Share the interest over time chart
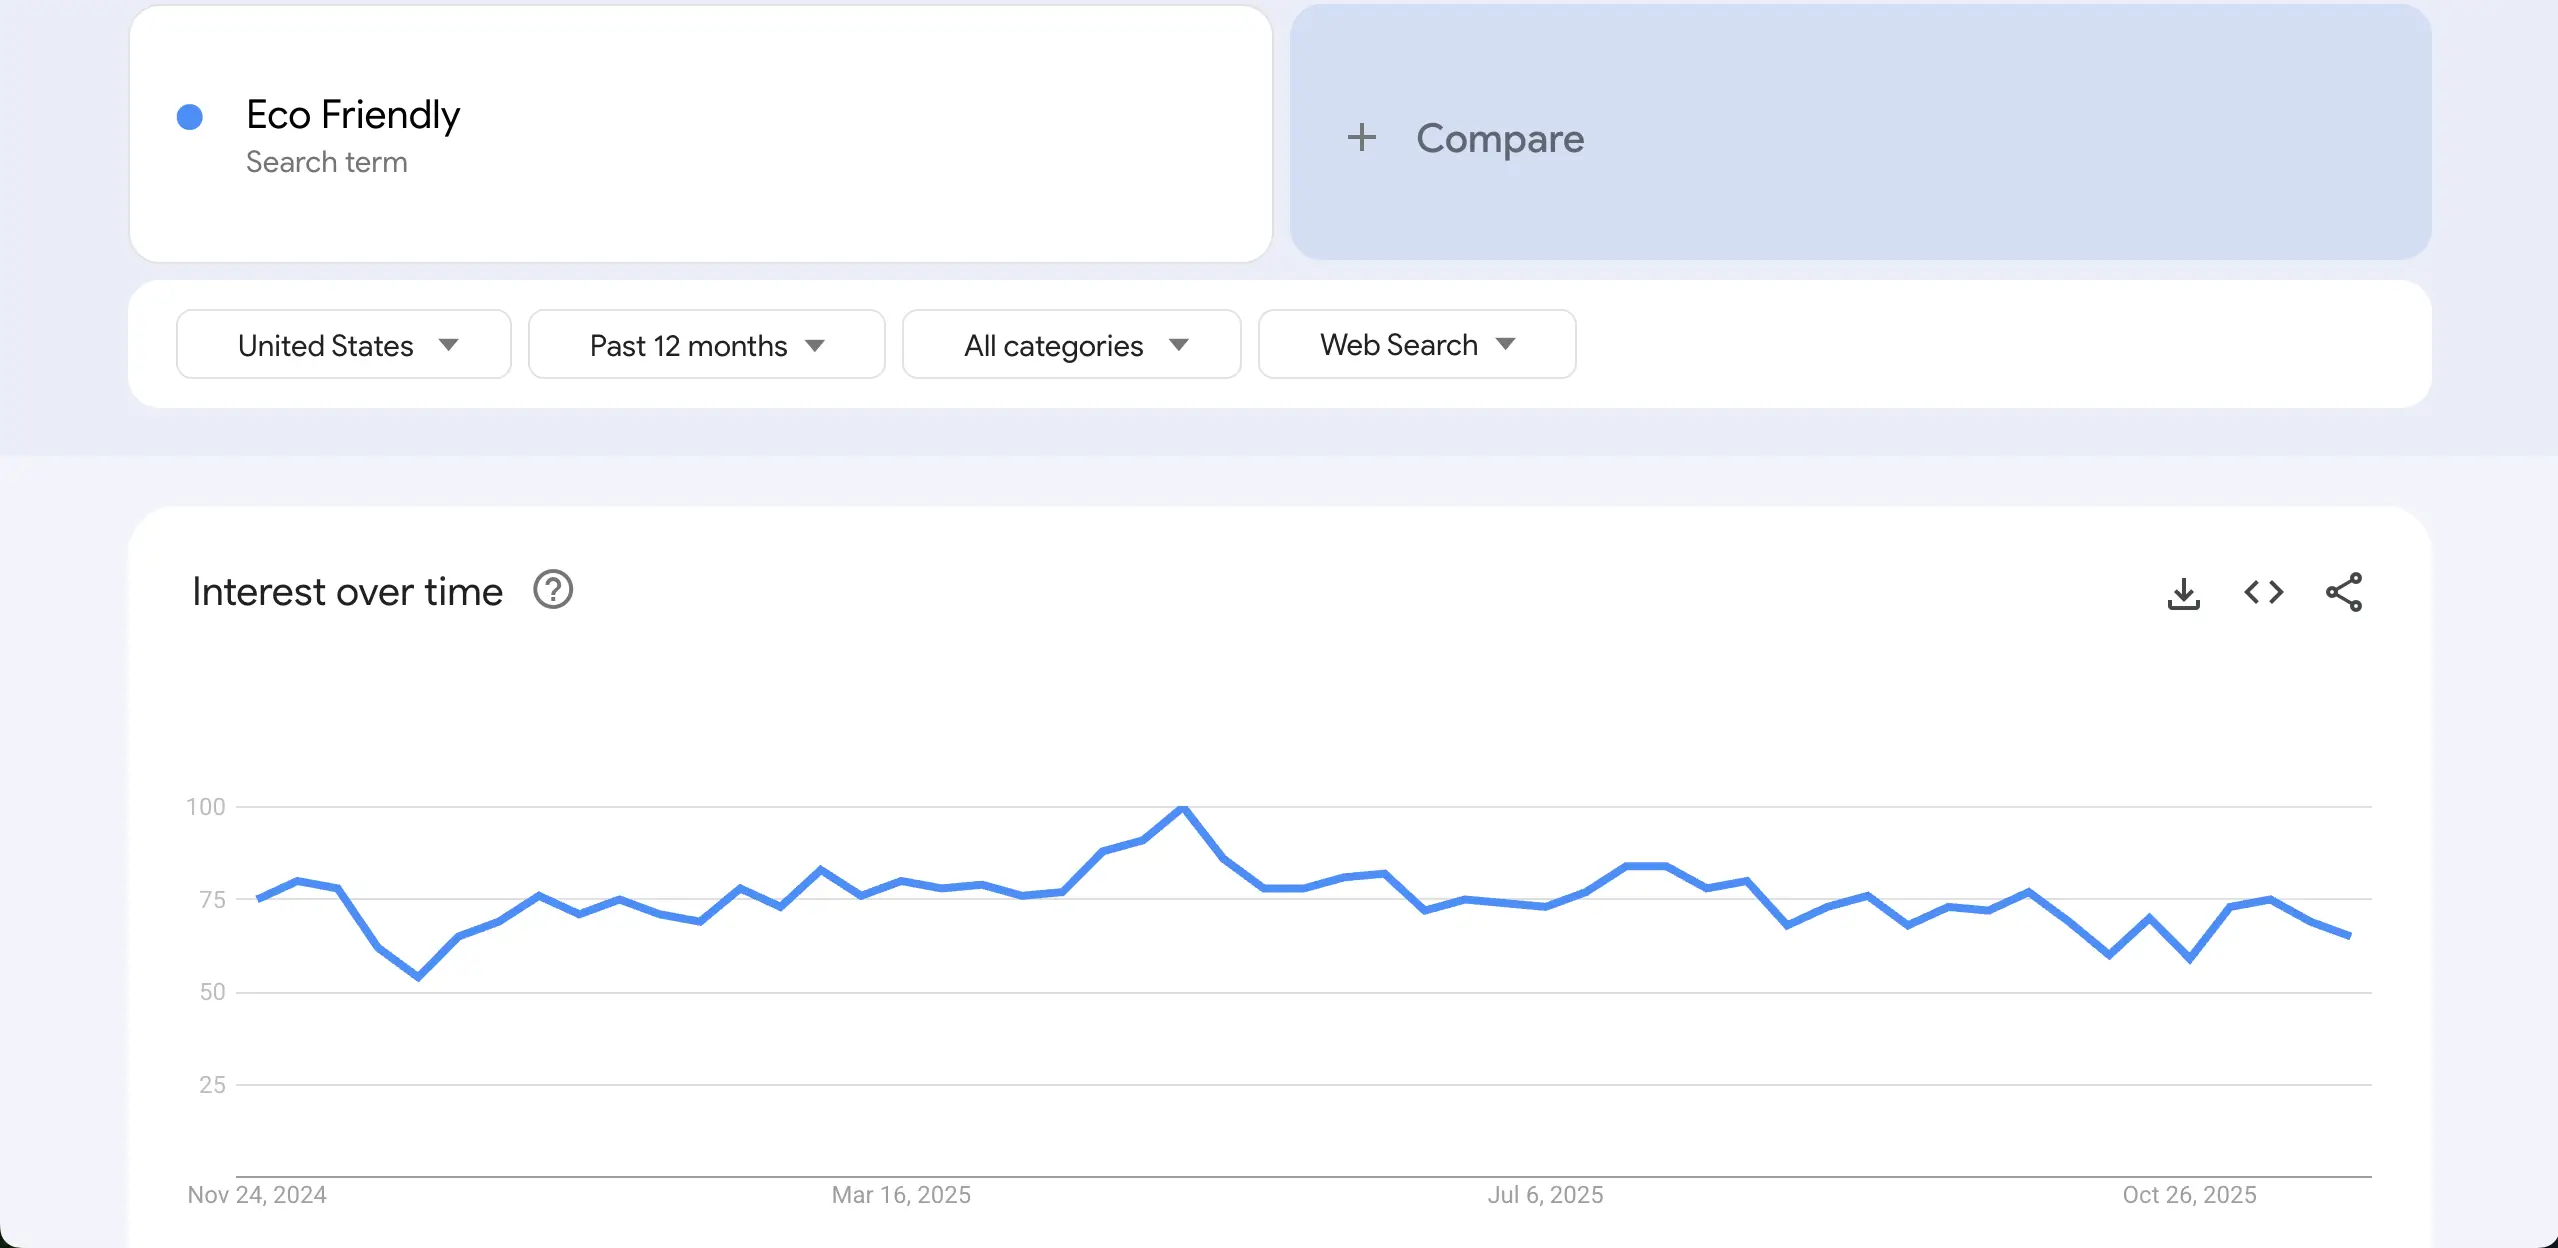 coord(2343,593)
